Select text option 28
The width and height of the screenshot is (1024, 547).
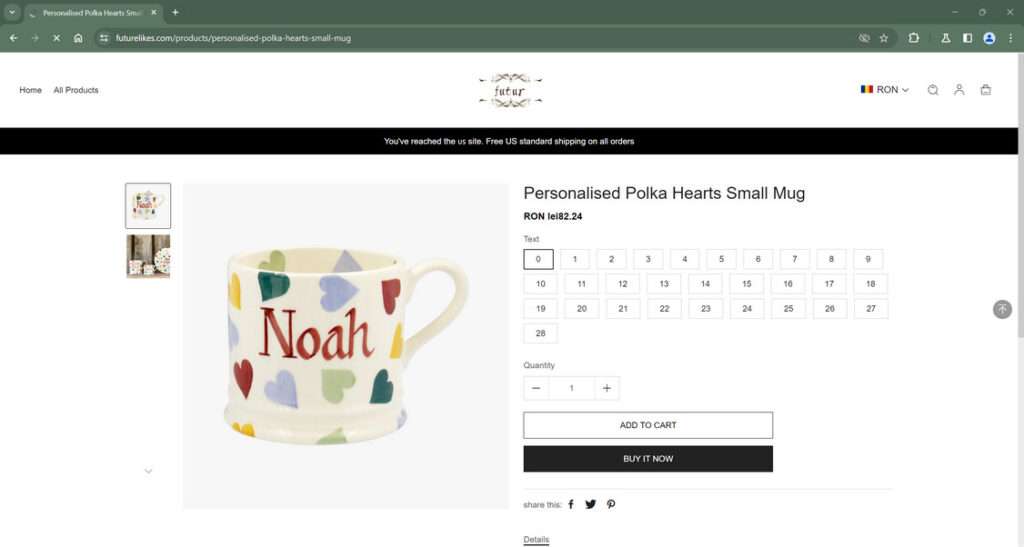tap(540, 333)
